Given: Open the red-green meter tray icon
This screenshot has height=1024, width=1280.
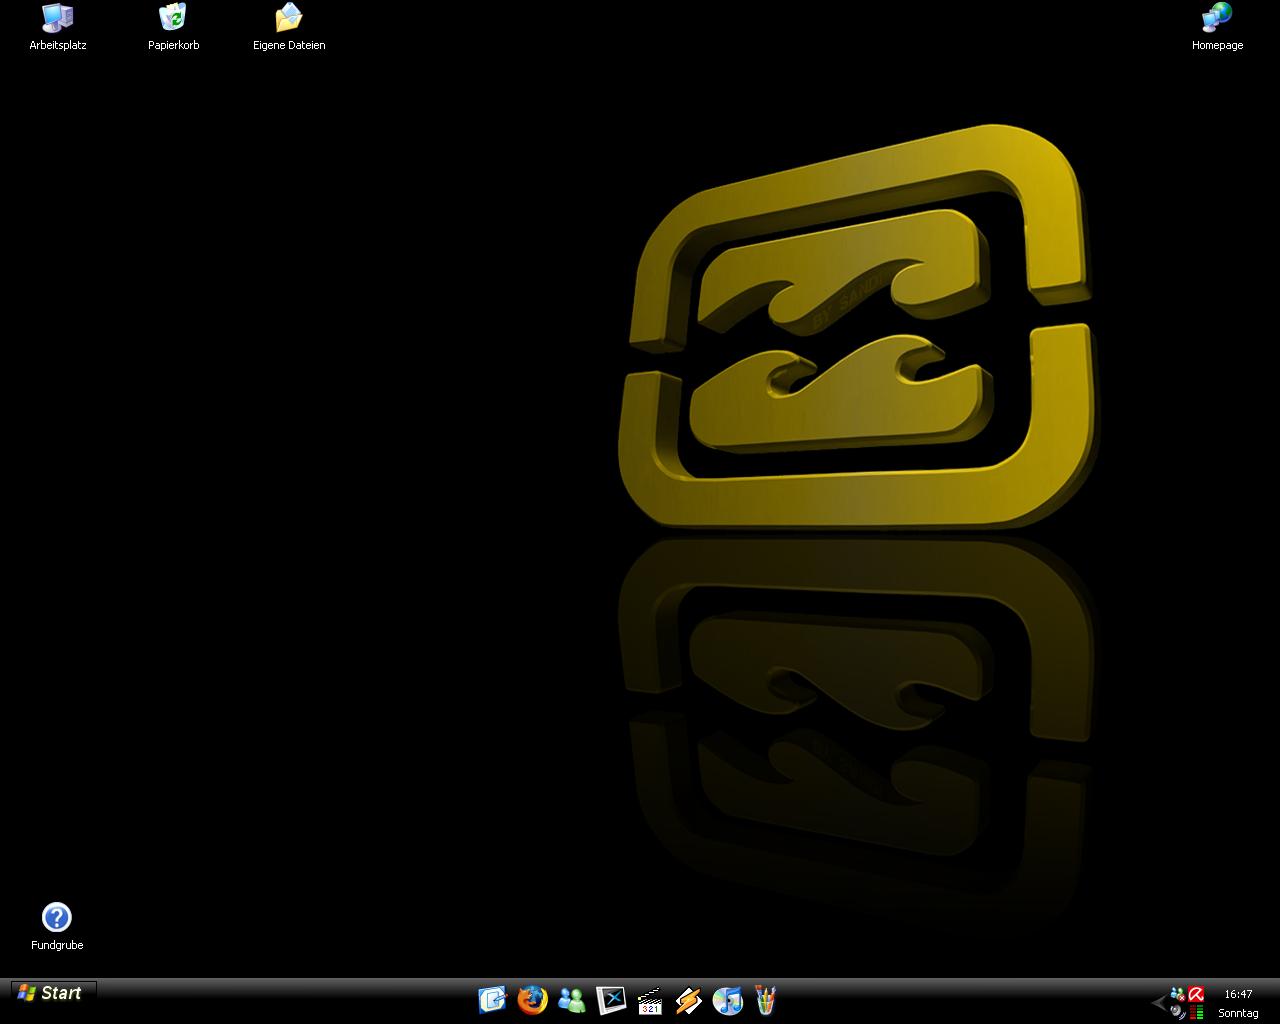Looking at the screenshot, I should point(1196,1012).
